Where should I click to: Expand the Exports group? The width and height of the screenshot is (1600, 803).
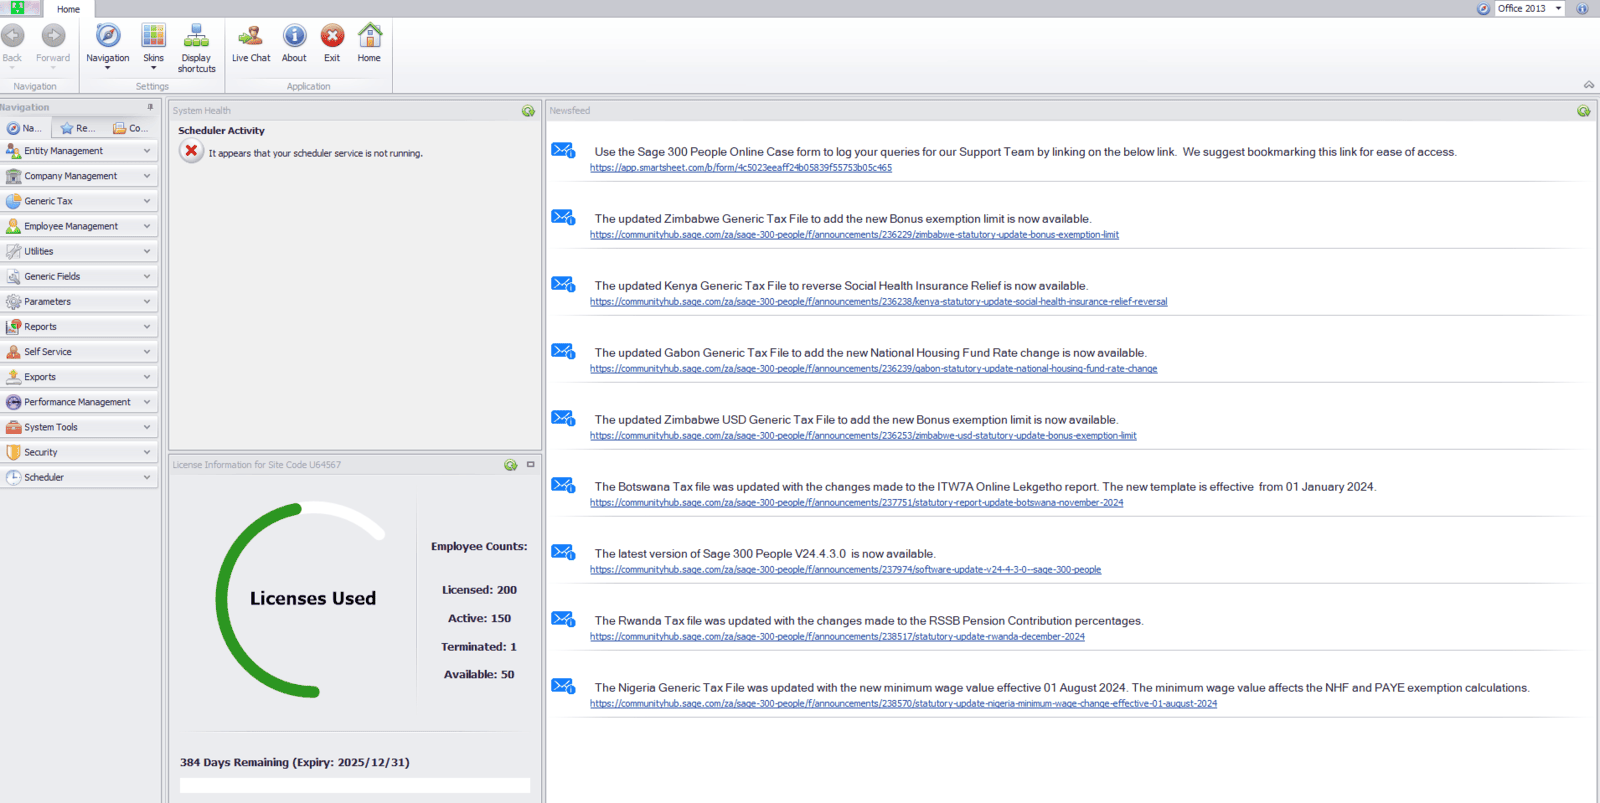(79, 377)
